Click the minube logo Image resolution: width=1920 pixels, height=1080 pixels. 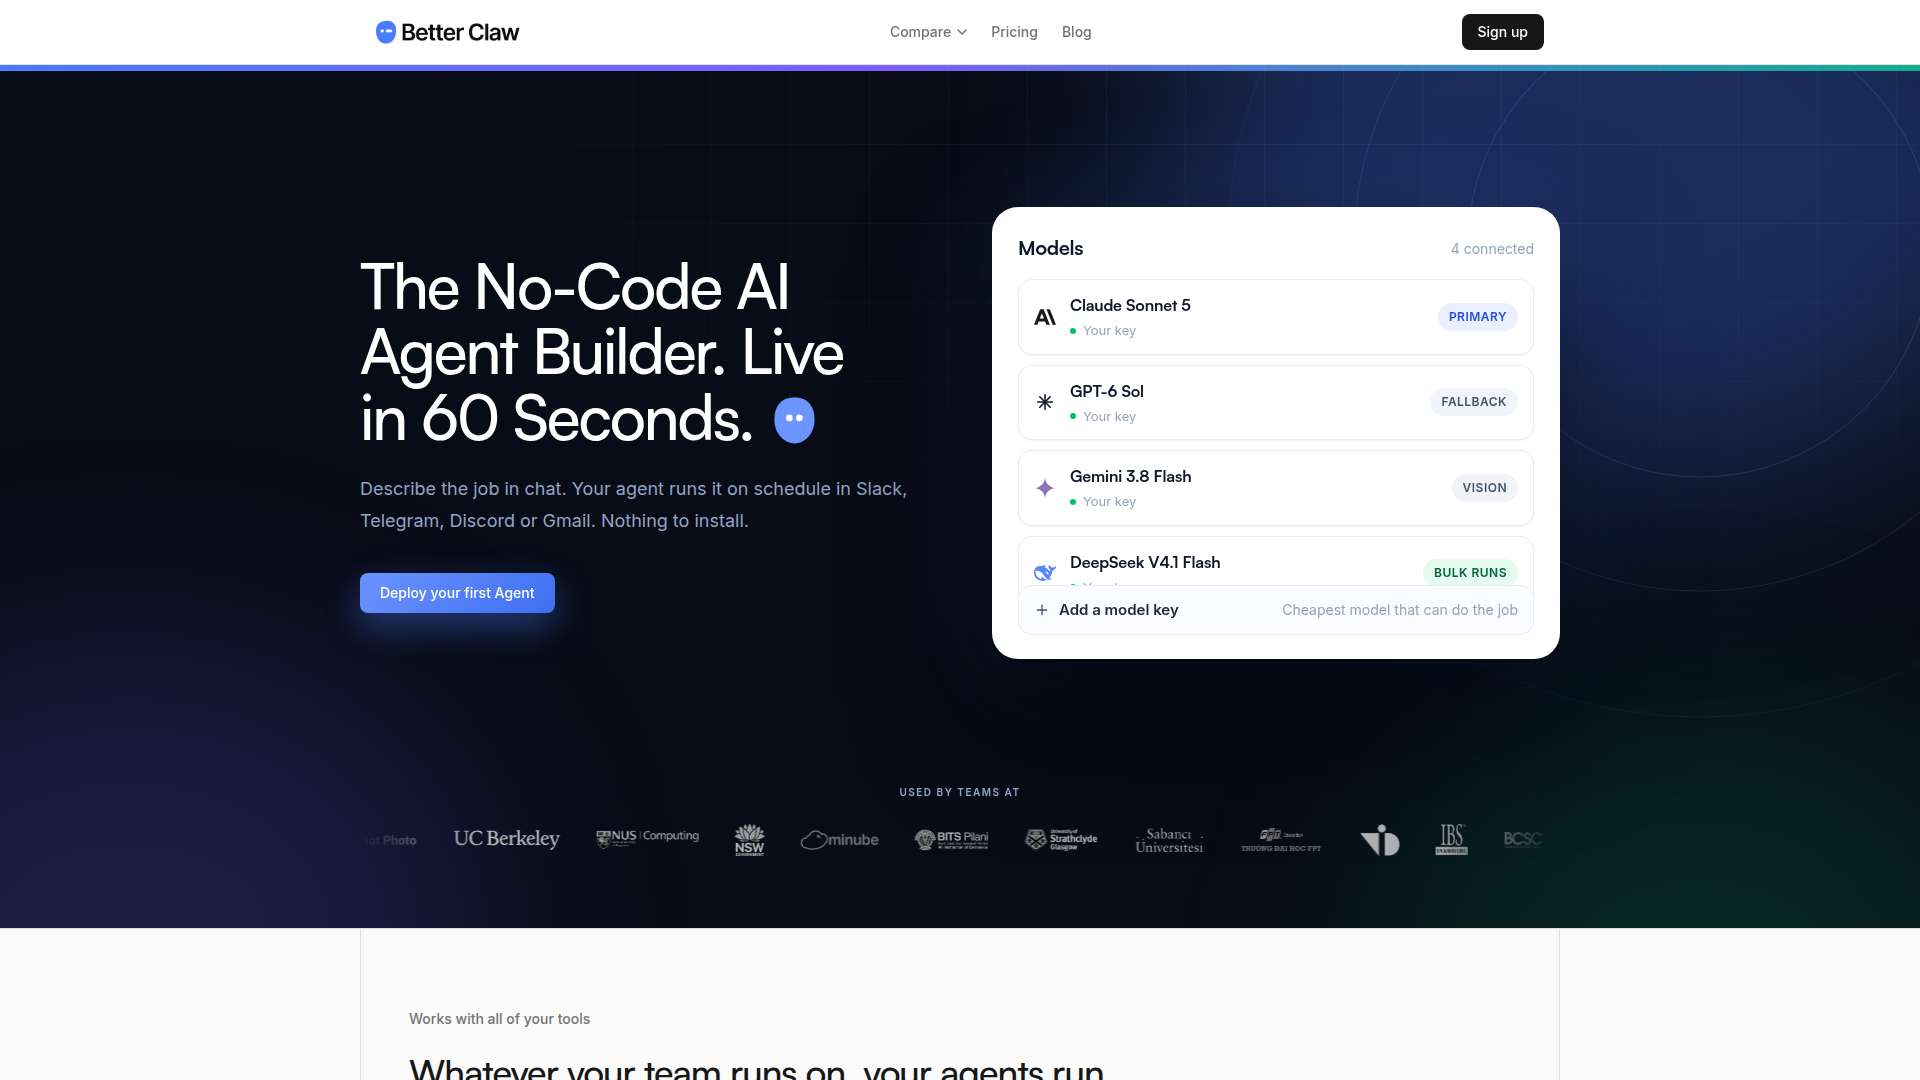coord(840,840)
